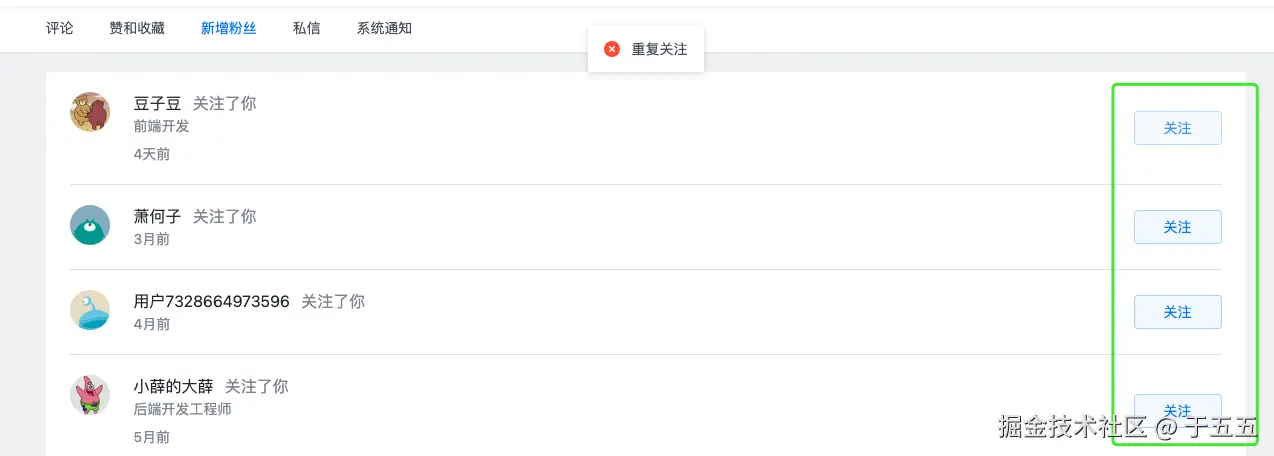Click 豆子豆's 前端开发 job title text
Viewport: 1274px width, 456px height.
point(161,126)
